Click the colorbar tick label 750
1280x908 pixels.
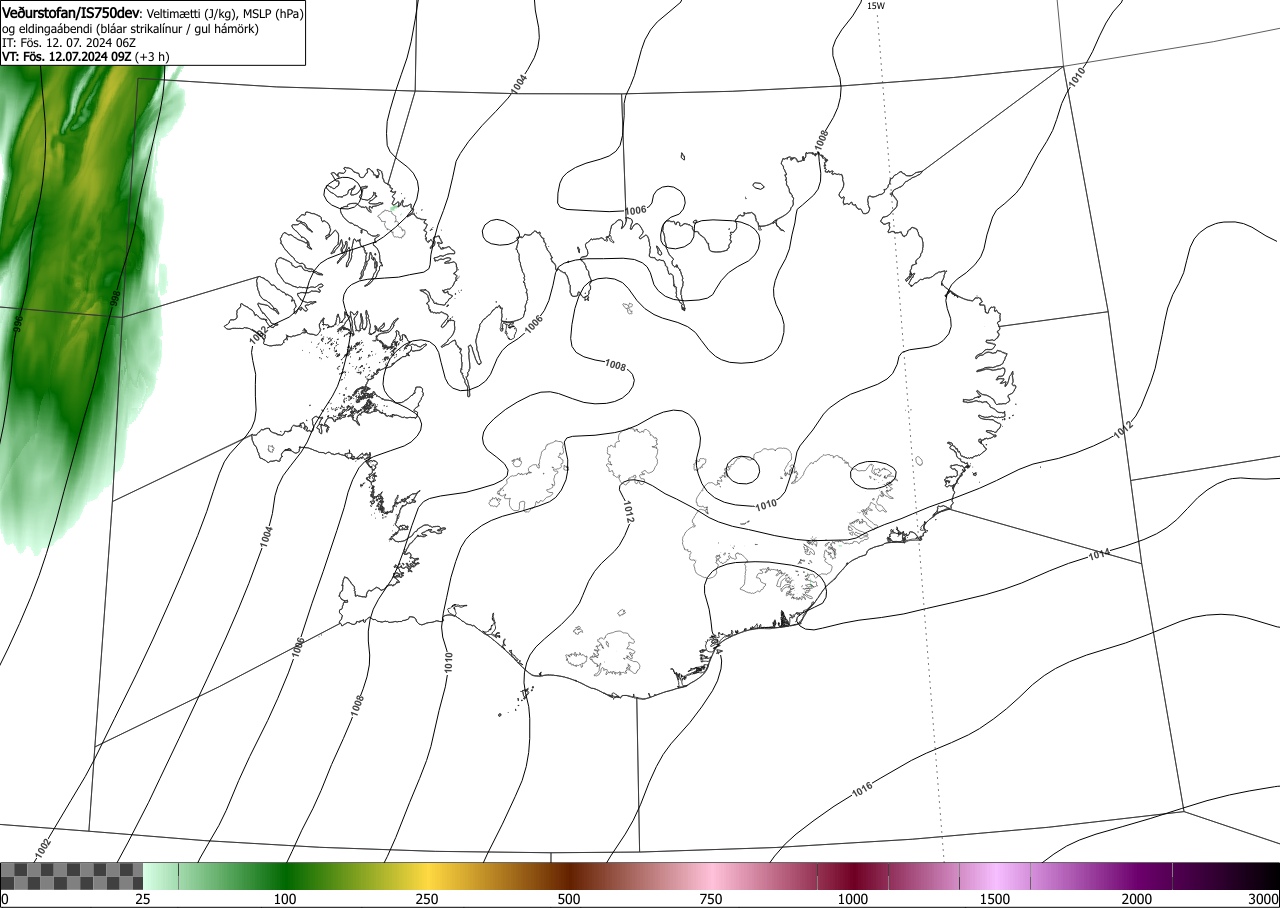click(x=711, y=899)
